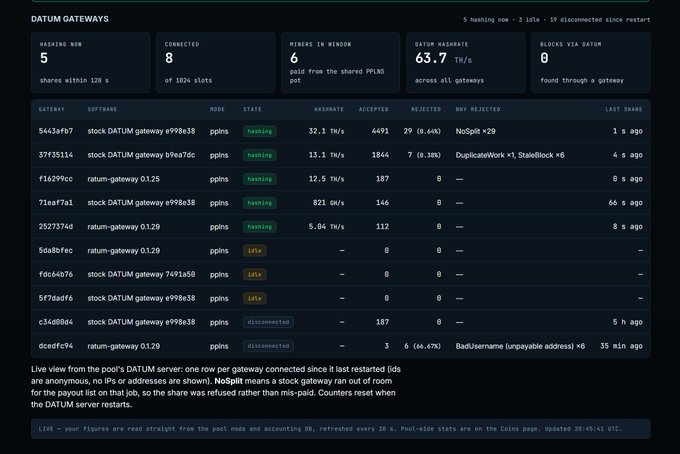Click rejected value 29 (0.64%)
680x454 pixels.
click(422, 131)
